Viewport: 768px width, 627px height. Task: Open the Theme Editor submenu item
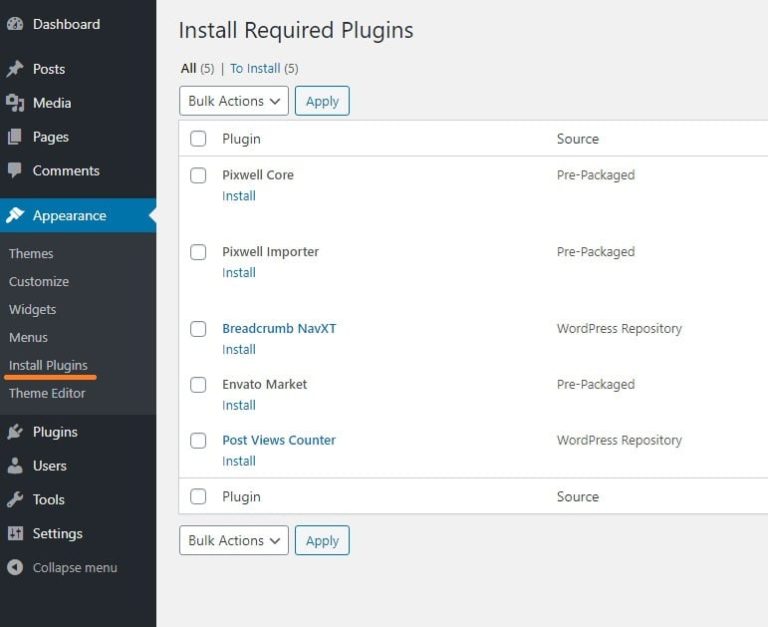pos(47,393)
